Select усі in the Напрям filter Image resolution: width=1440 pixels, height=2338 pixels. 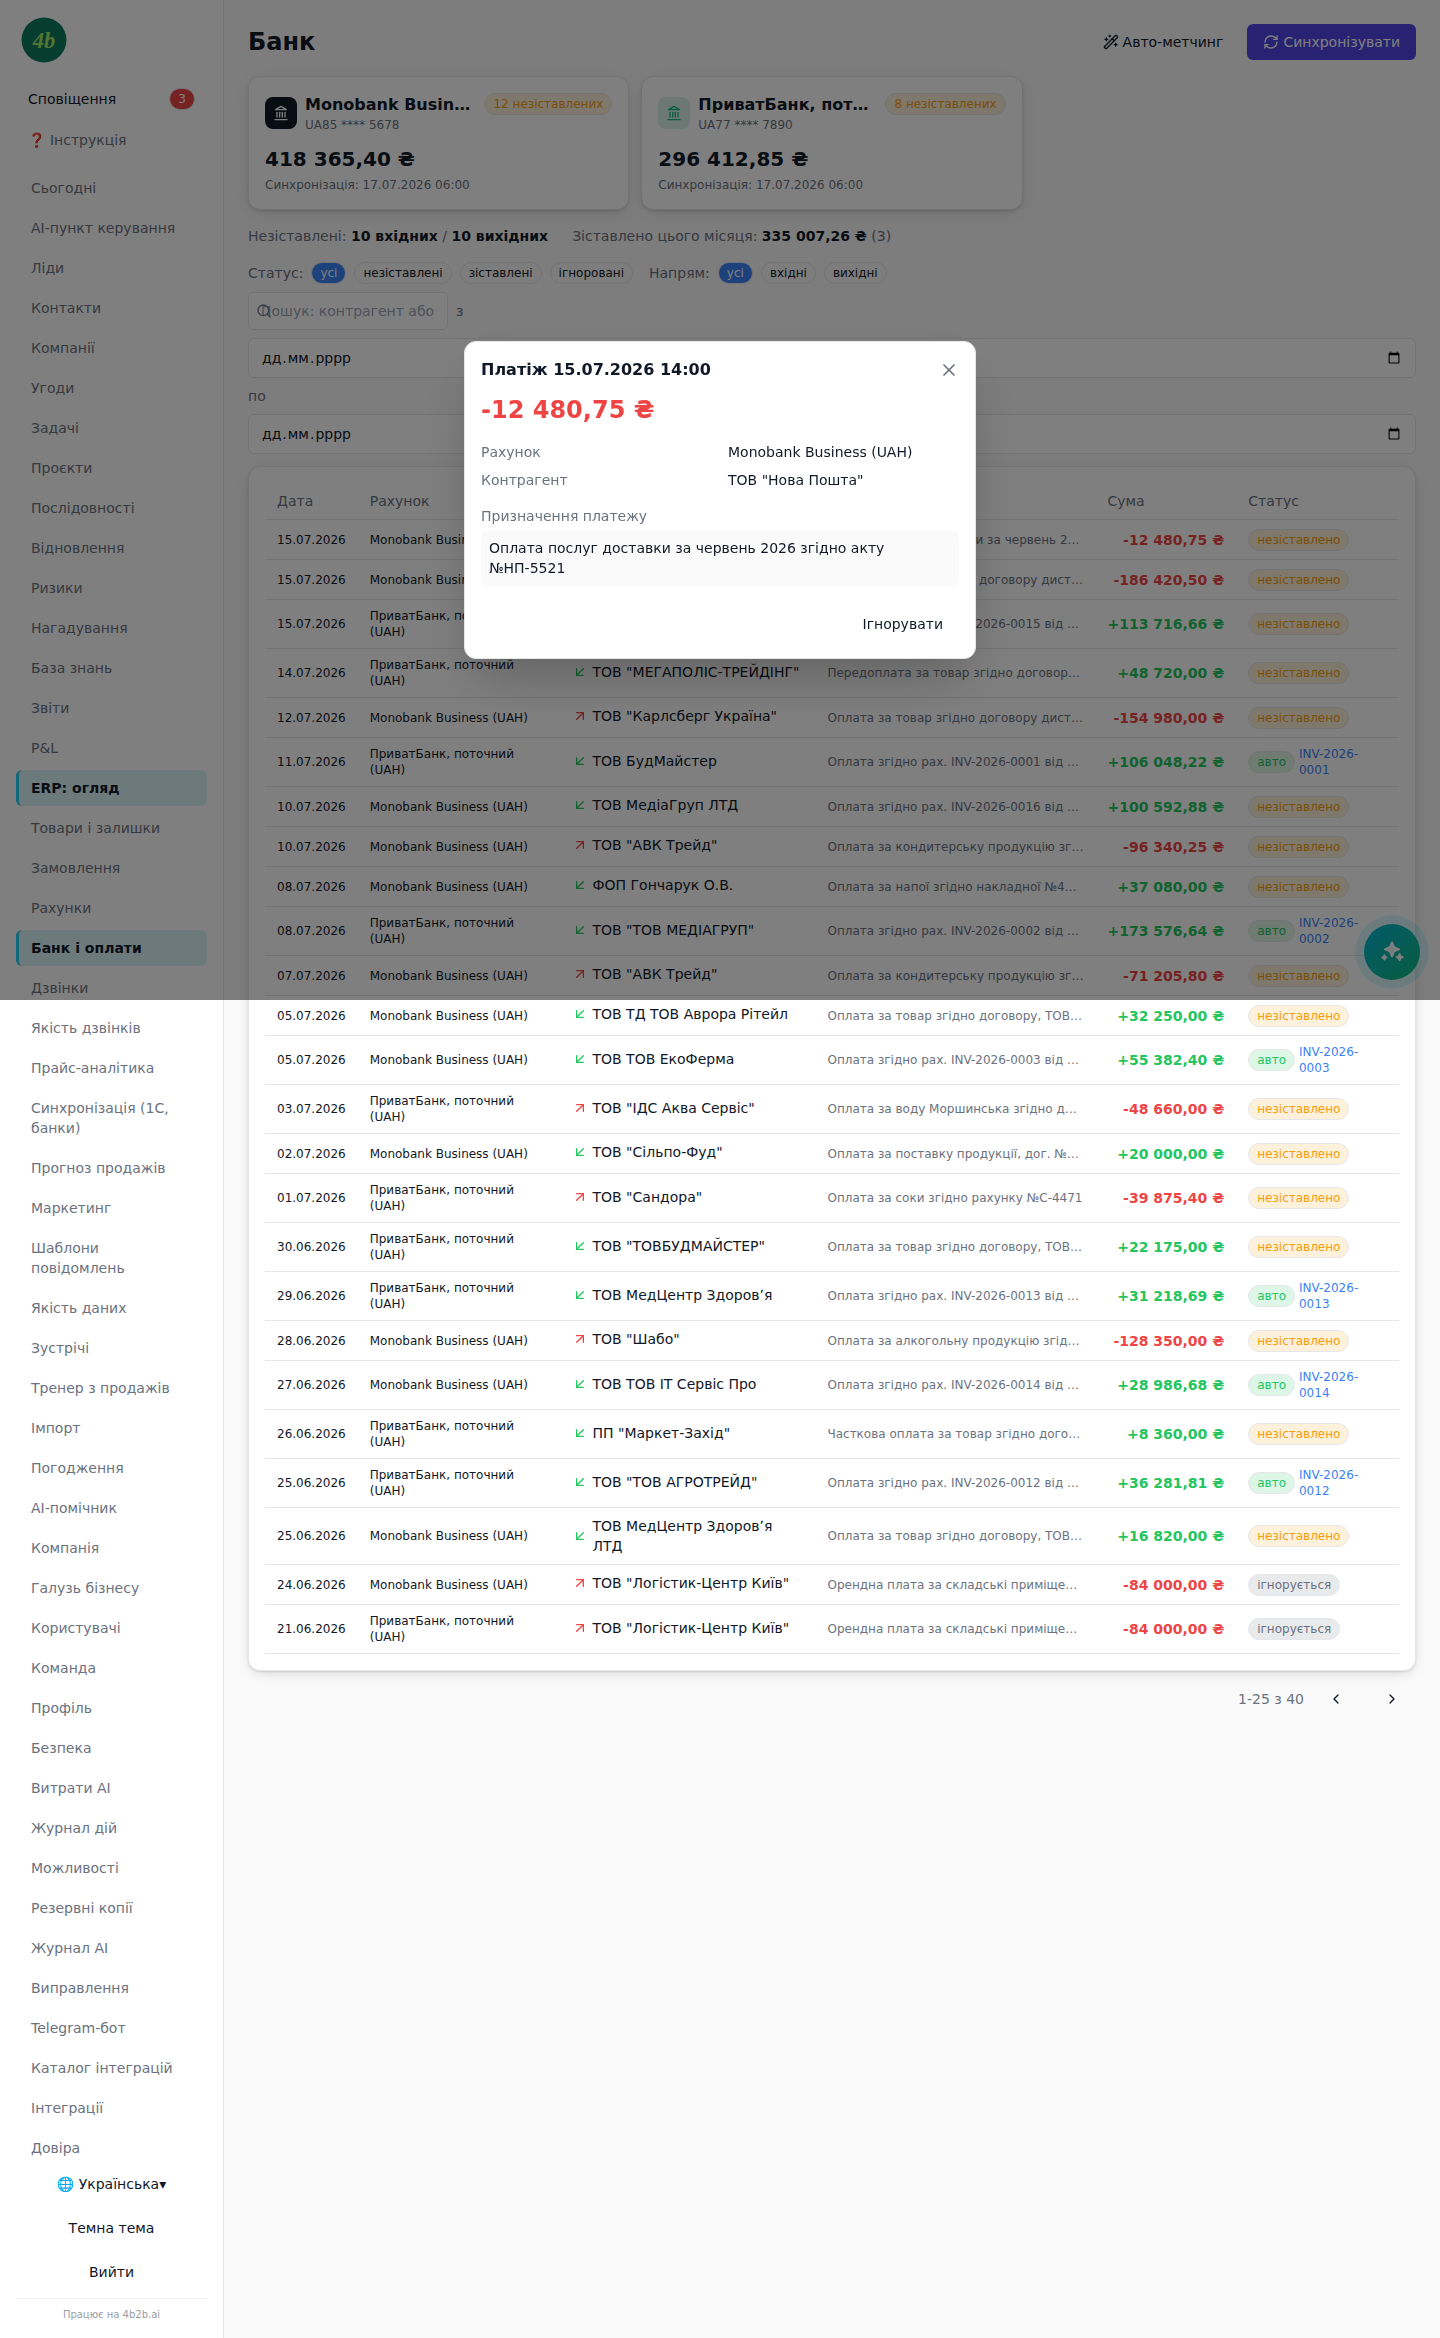736,273
